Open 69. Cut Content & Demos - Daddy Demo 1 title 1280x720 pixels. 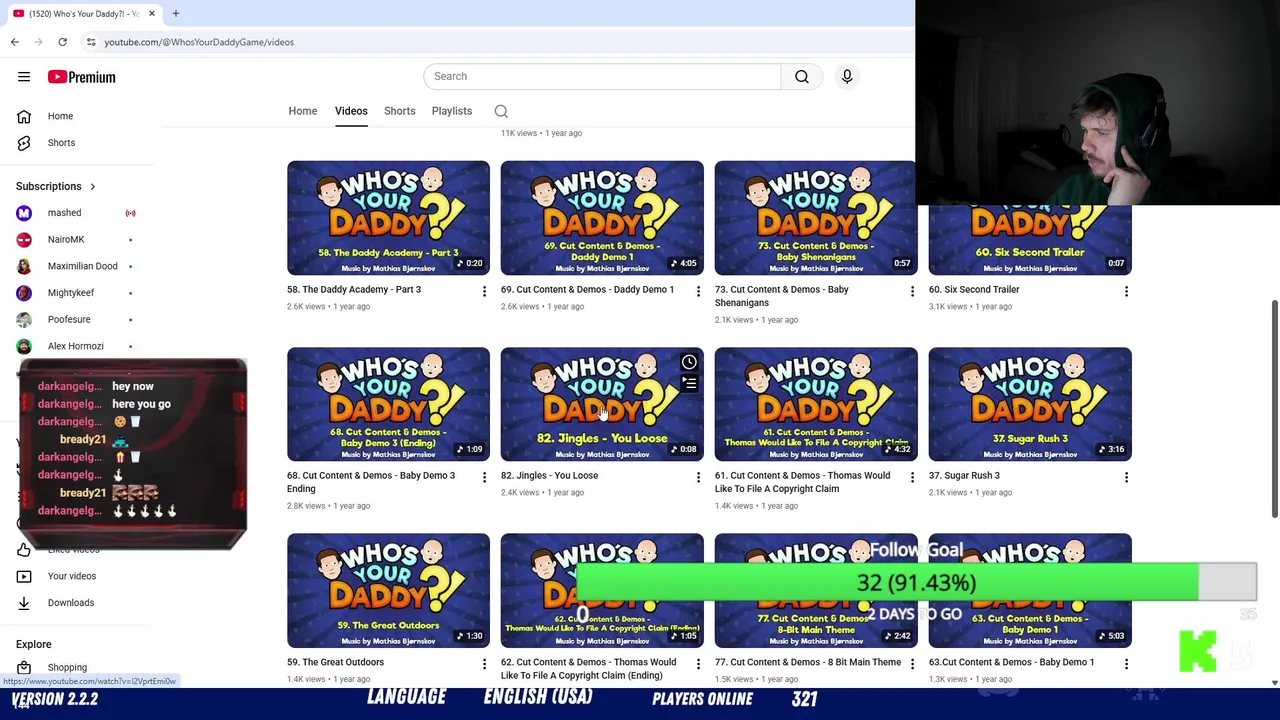point(587,289)
